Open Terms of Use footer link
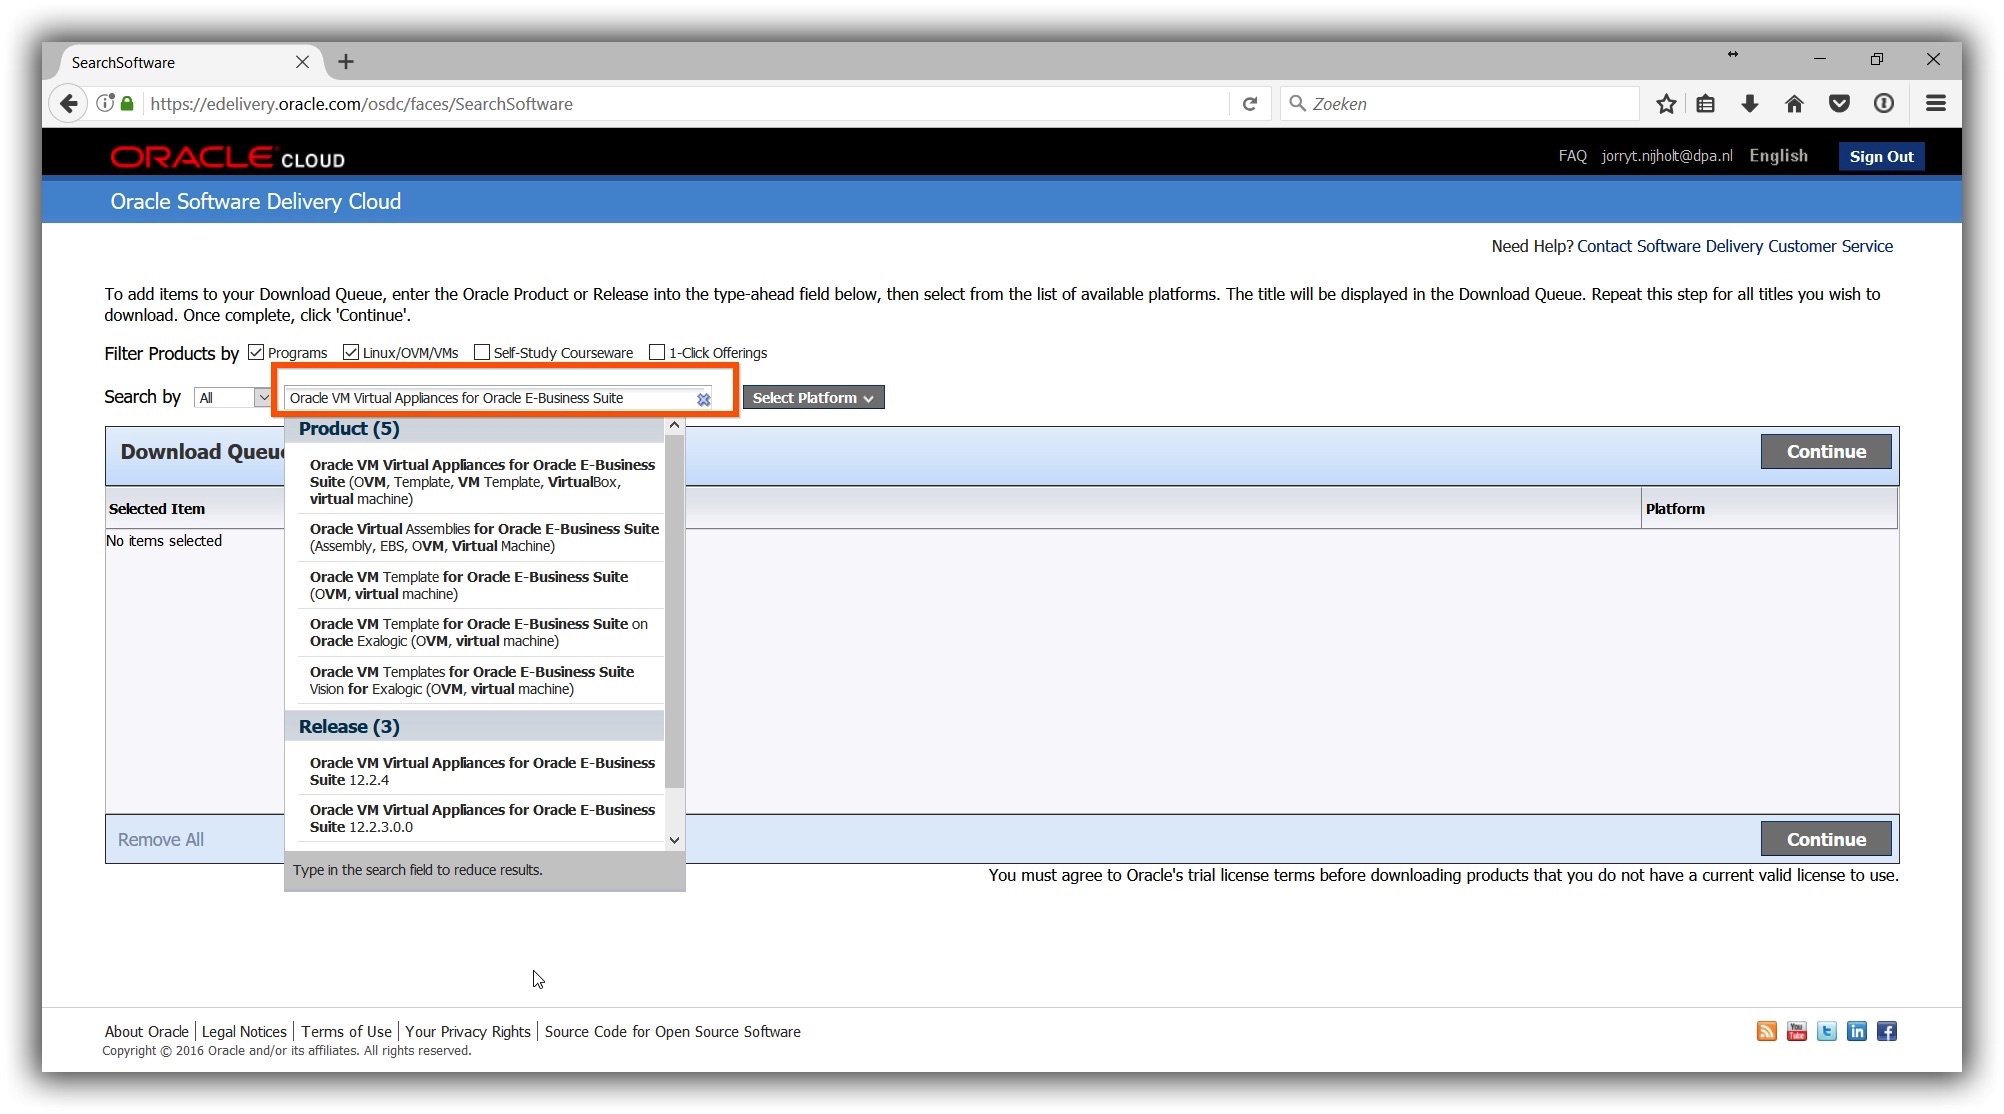The height and width of the screenshot is (1114, 2004). [346, 1032]
